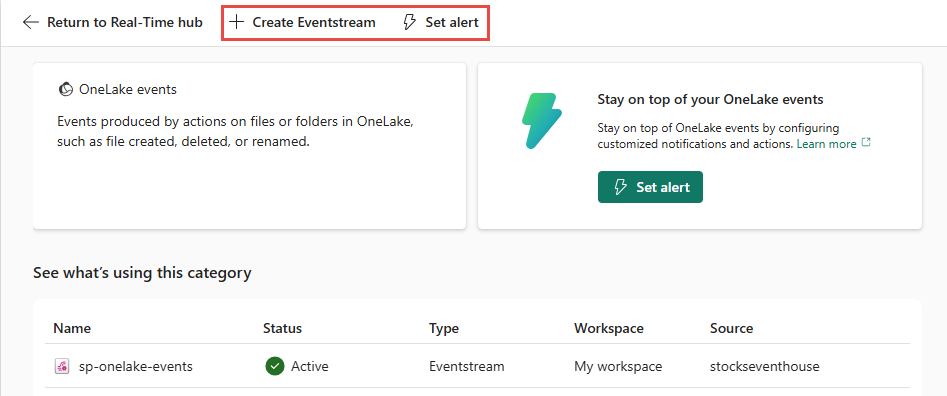Sort by the Status column header

[282, 328]
